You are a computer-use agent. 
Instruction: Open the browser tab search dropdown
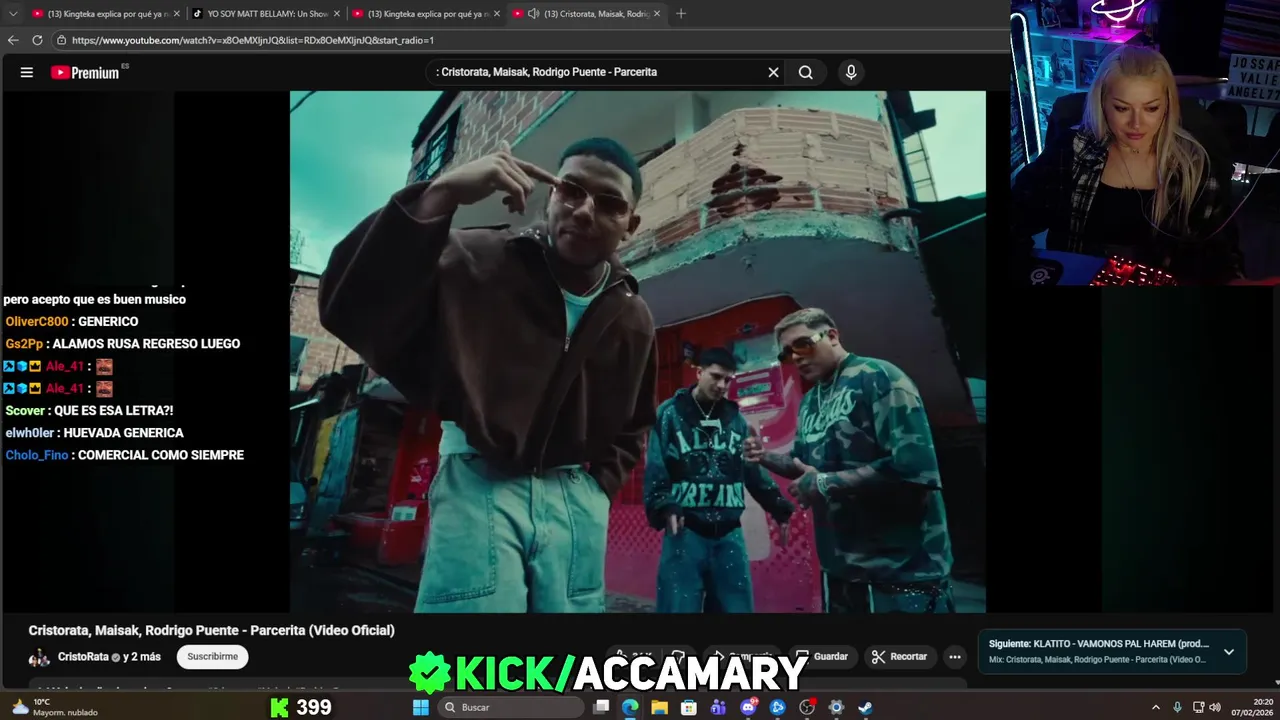pos(13,13)
